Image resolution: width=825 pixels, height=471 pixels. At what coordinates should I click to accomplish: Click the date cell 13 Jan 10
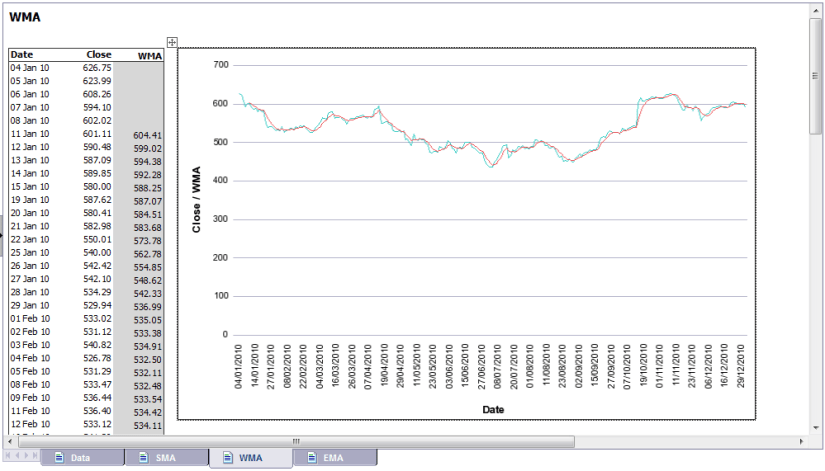[x=30, y=160]
